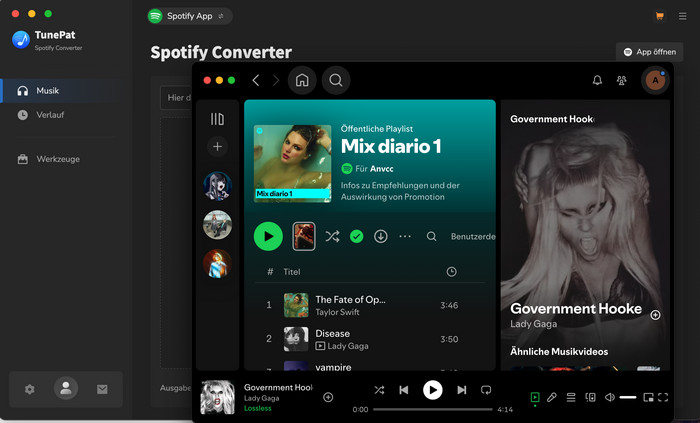Viewport: 700px width, 423px height.
Task: Open Spotify notifications bell
Action: coord(597,80)
